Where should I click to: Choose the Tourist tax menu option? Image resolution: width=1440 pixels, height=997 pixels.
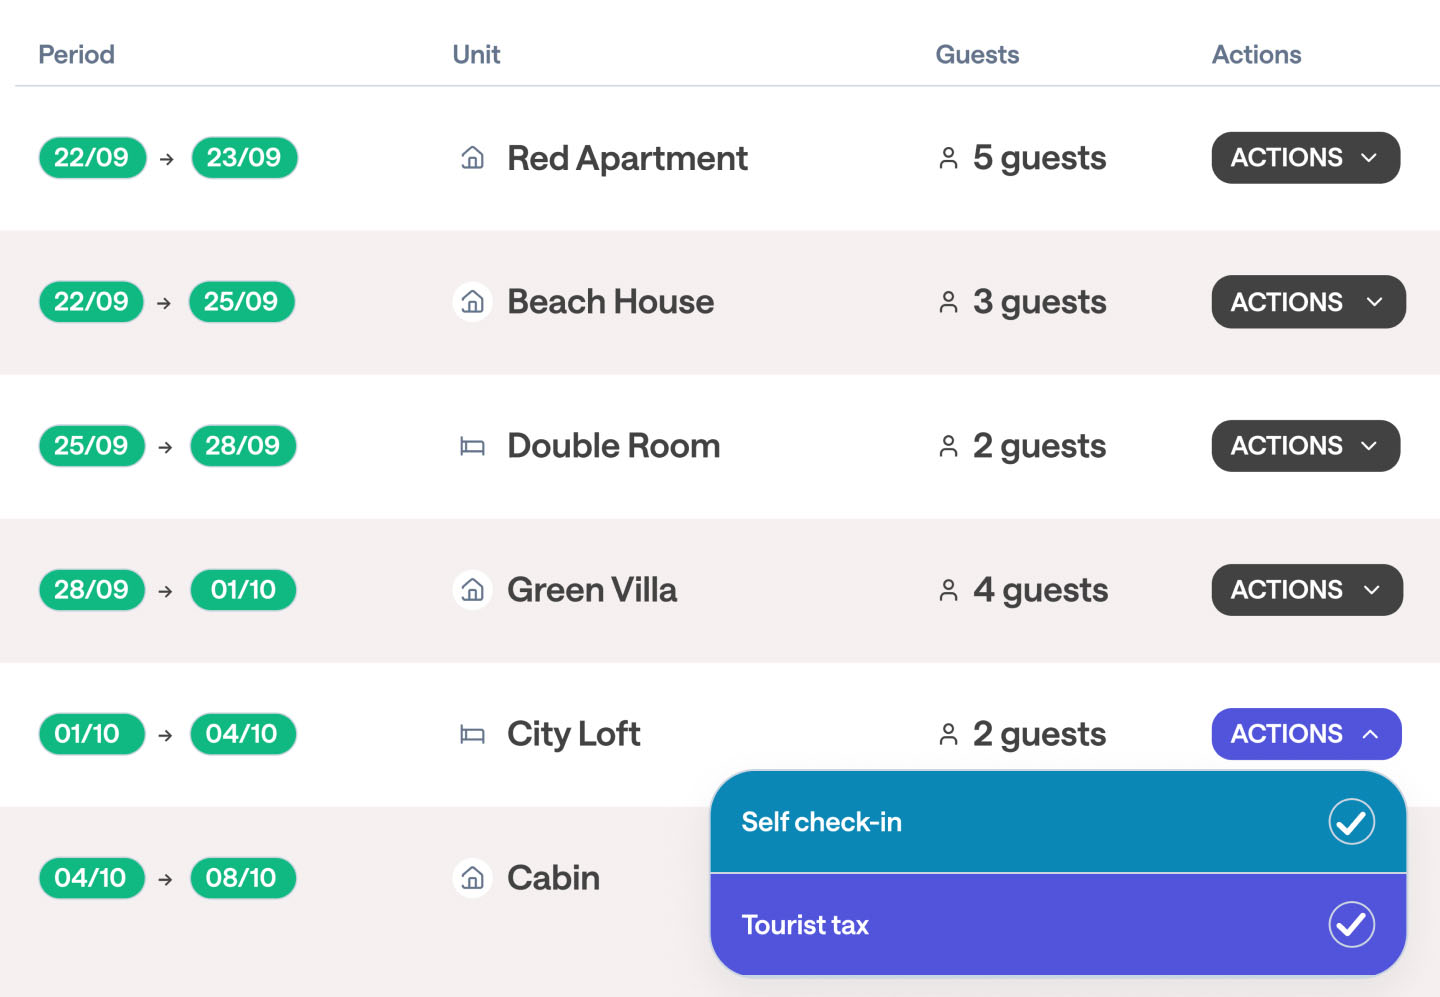[x=806, y=925]
